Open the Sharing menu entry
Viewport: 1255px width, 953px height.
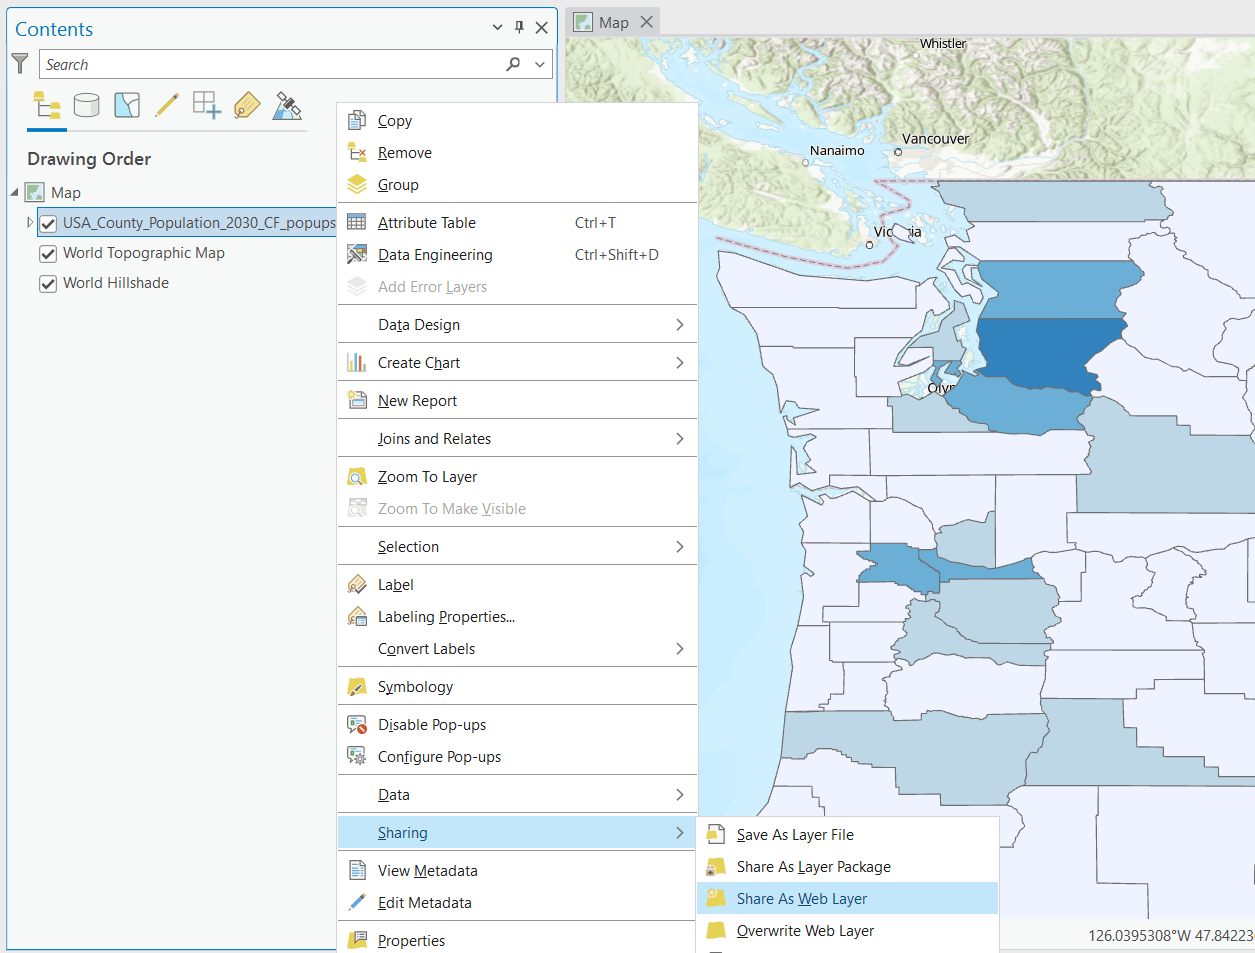tap(517, 832)
